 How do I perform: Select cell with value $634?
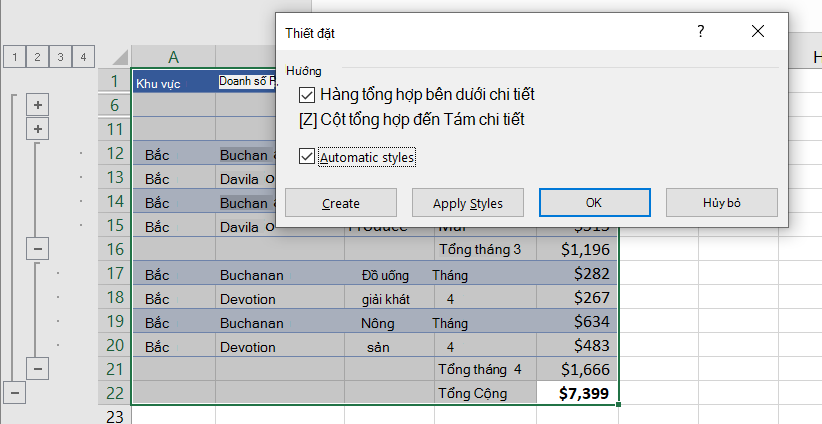(x=578, y=321)
